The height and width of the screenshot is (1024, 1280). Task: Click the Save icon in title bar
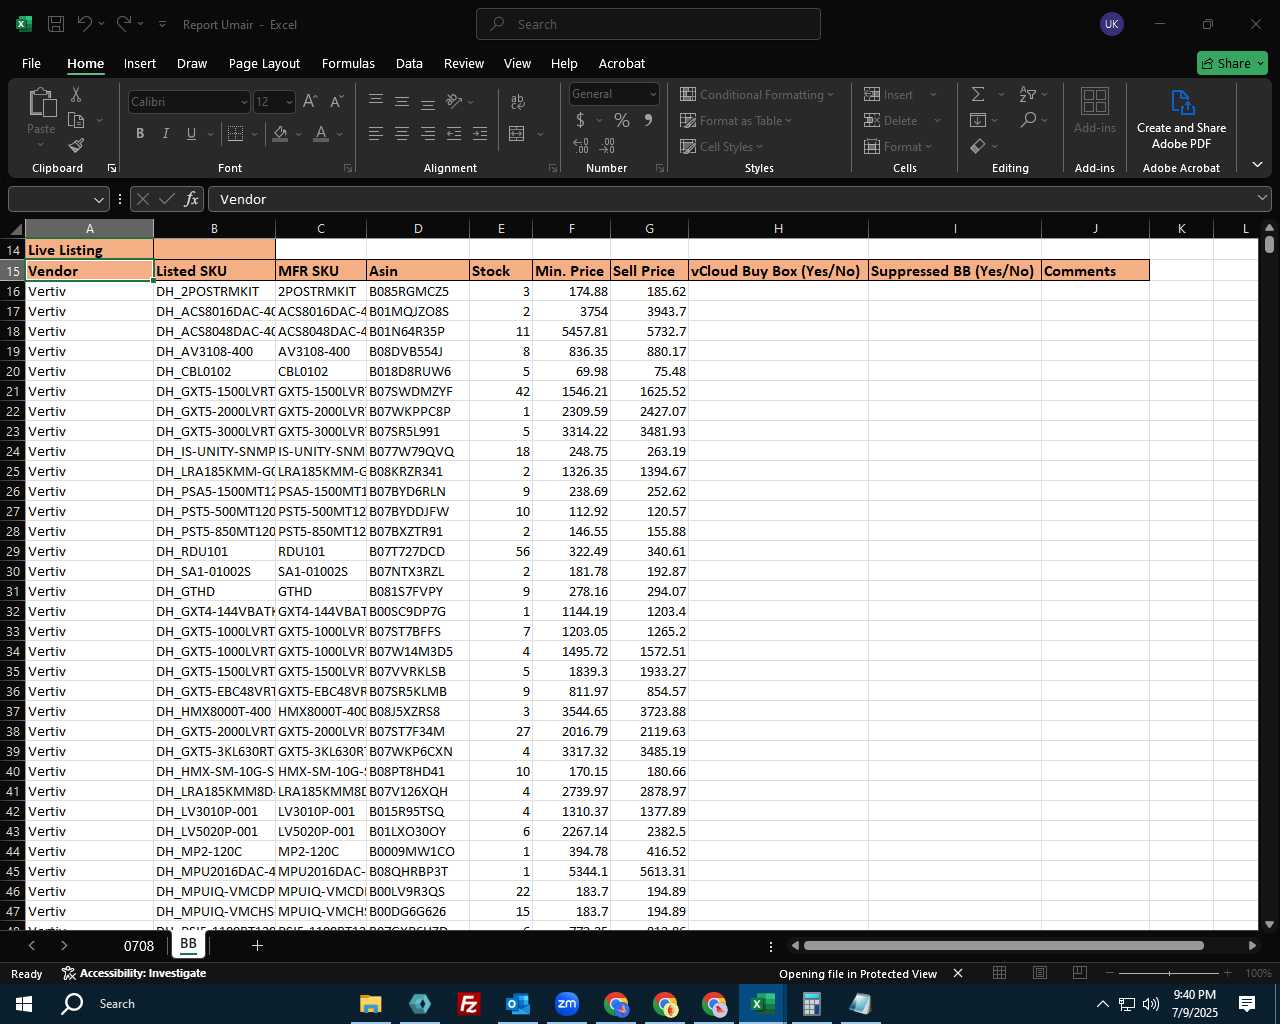click(57, 24)
